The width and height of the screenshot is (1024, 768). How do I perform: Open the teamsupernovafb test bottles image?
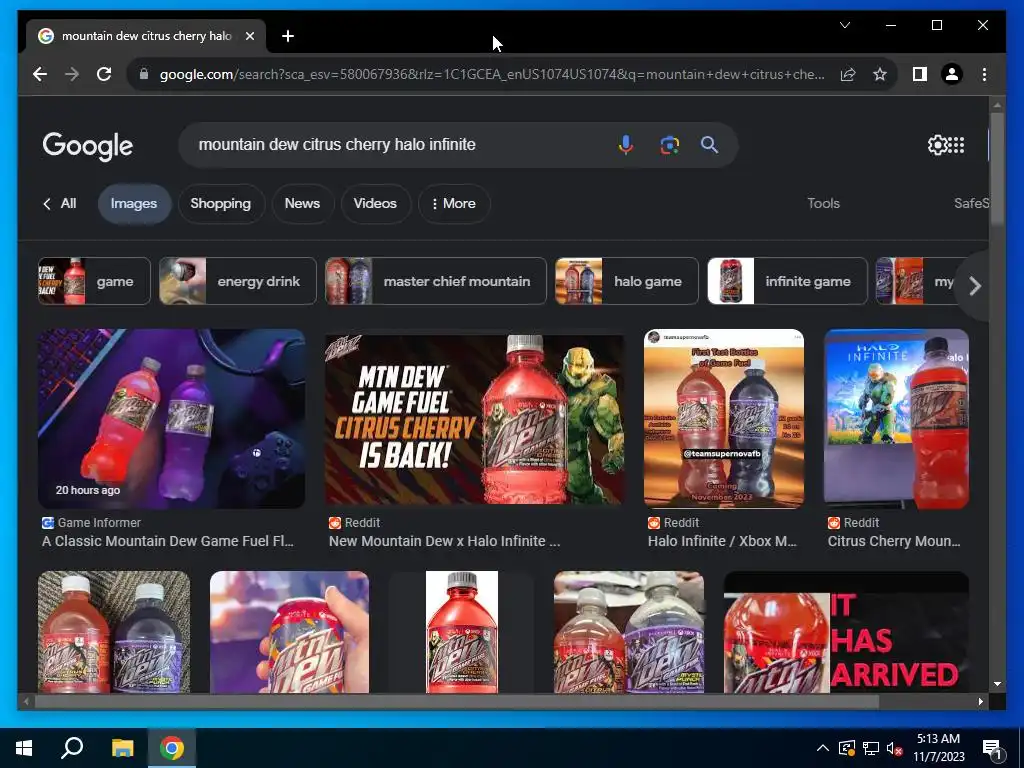(x=724, y=419)
